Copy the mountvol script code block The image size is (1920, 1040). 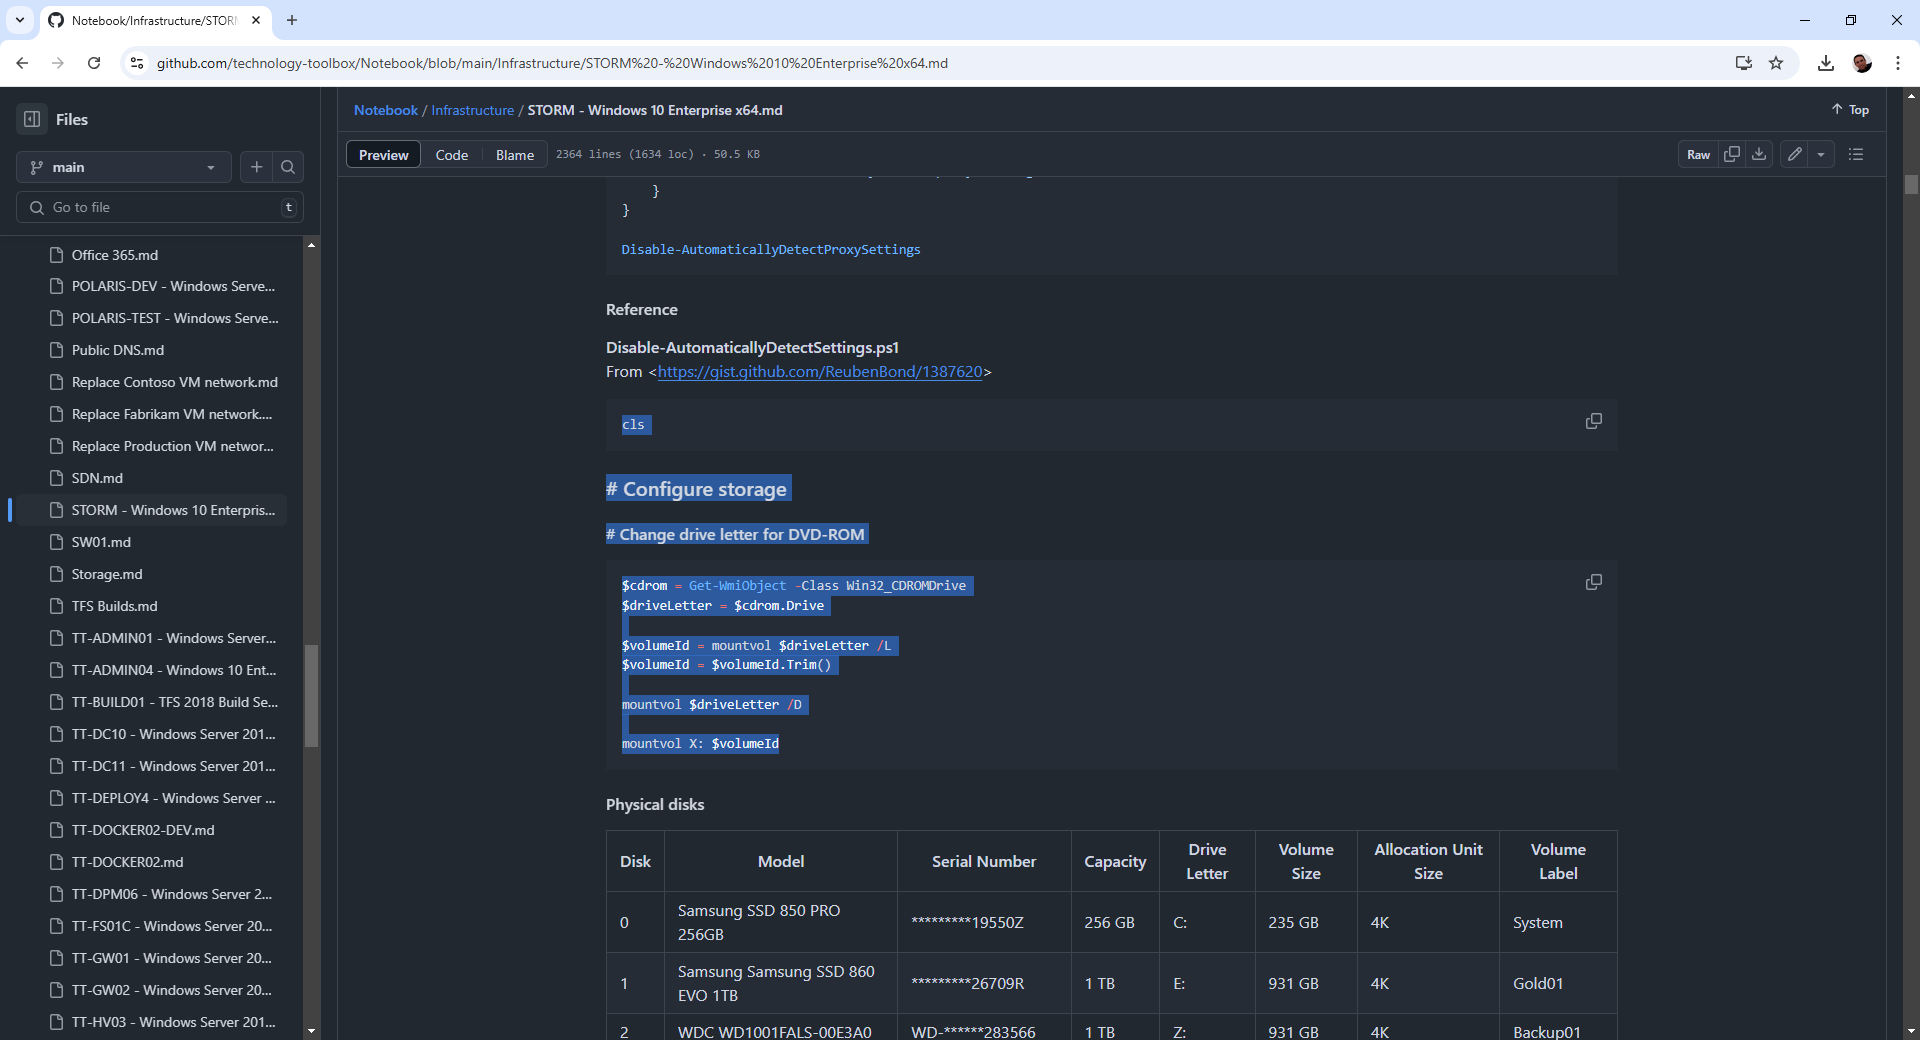click(1594, 582)
